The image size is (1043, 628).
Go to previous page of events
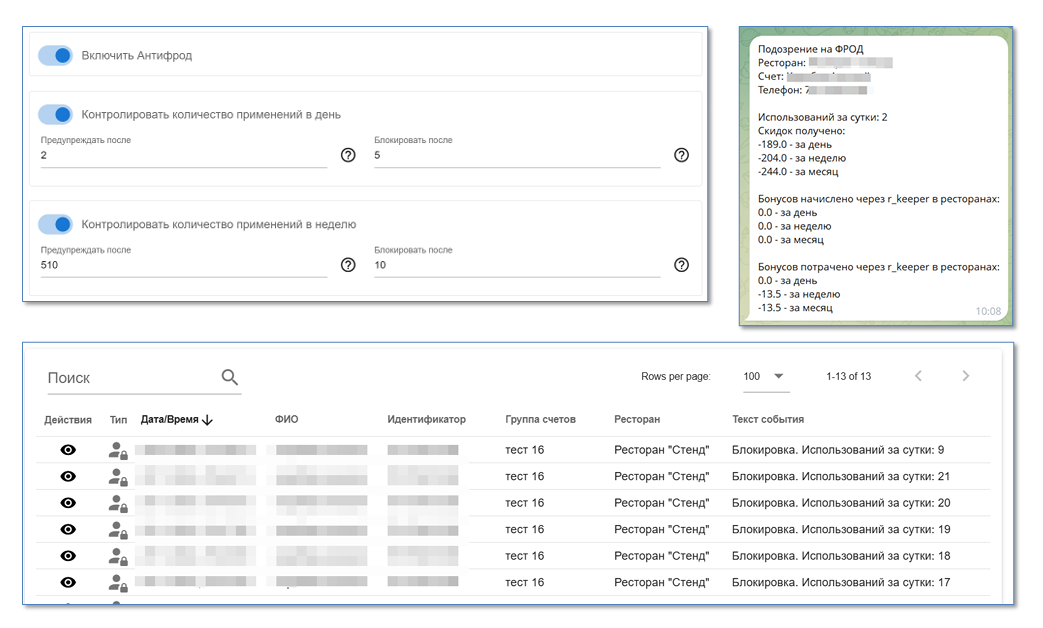tap(918, 376)
